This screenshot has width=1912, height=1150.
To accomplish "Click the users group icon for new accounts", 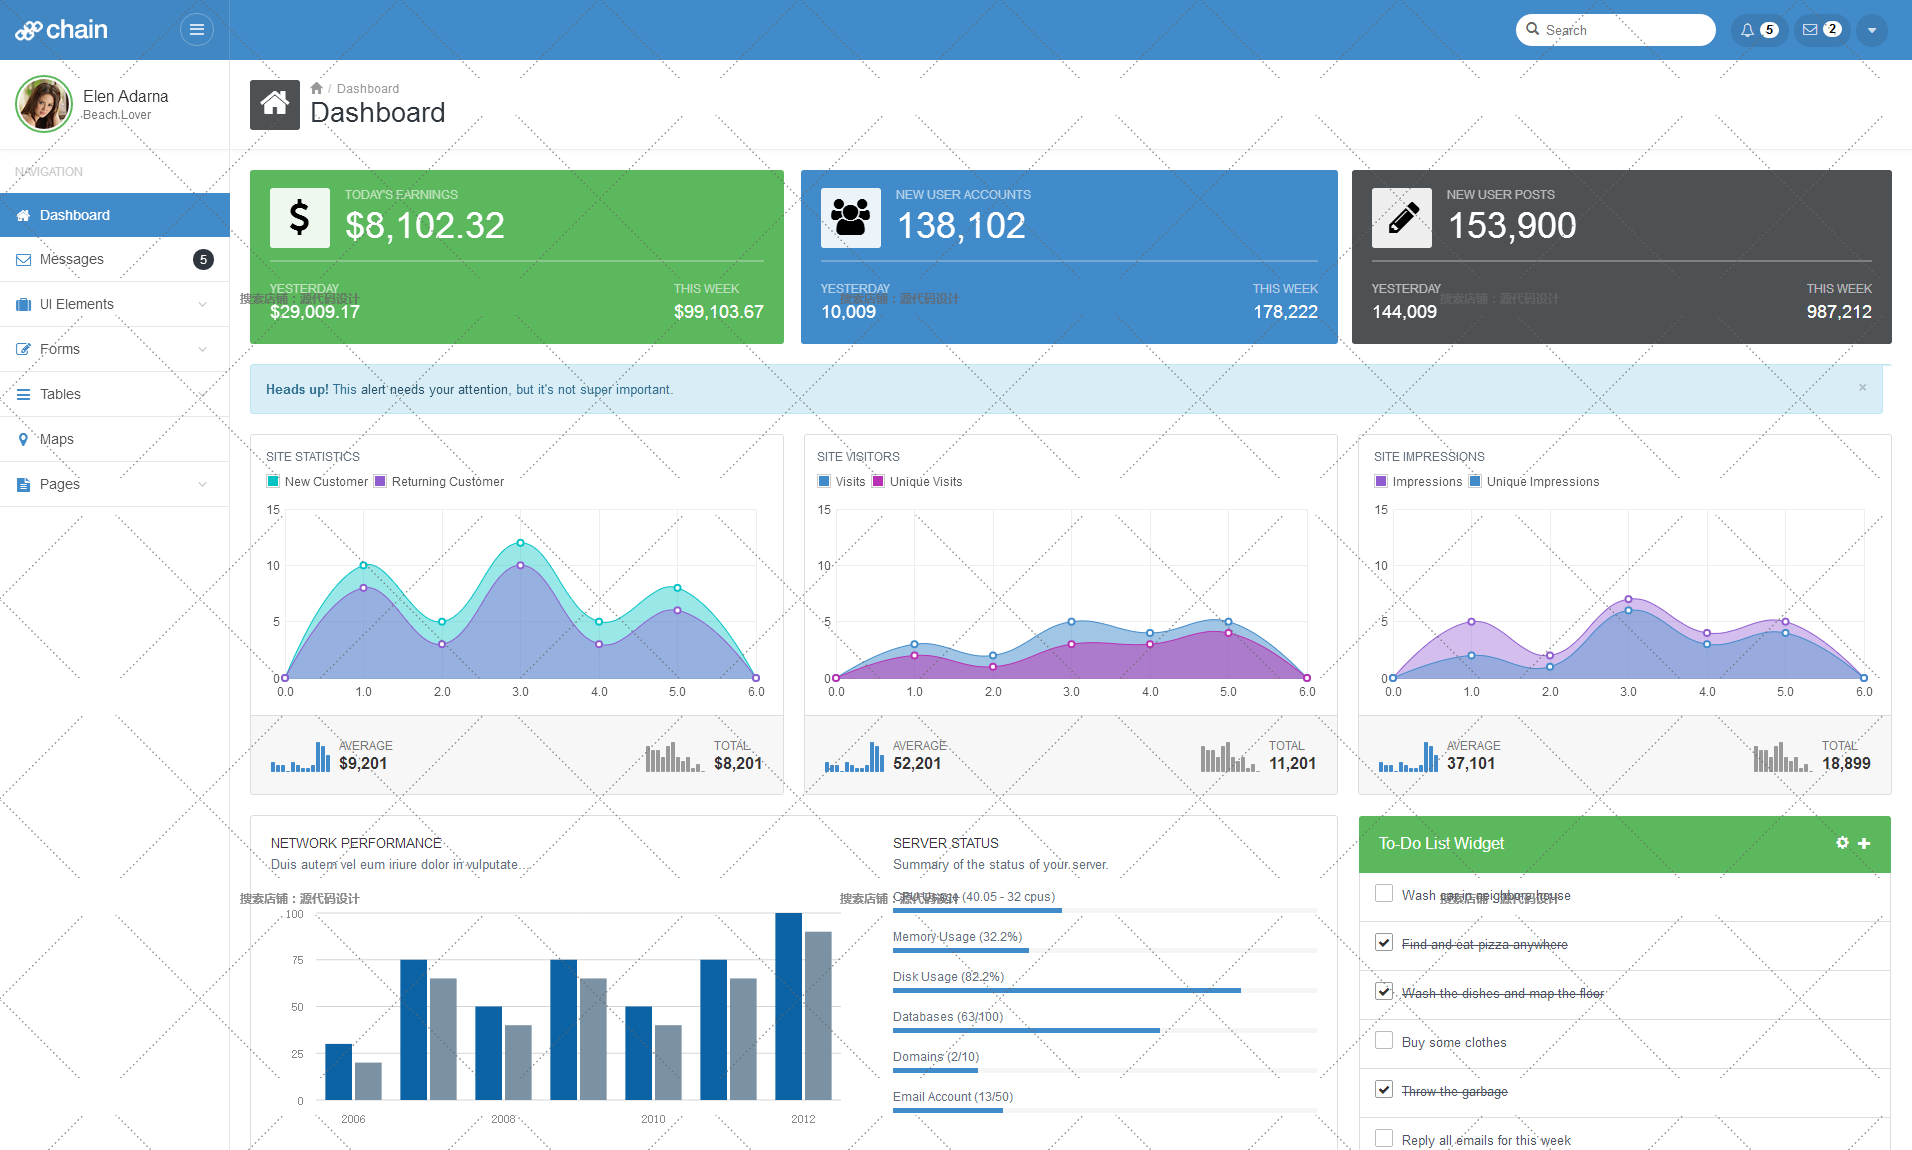I will [x=851, y=218].
